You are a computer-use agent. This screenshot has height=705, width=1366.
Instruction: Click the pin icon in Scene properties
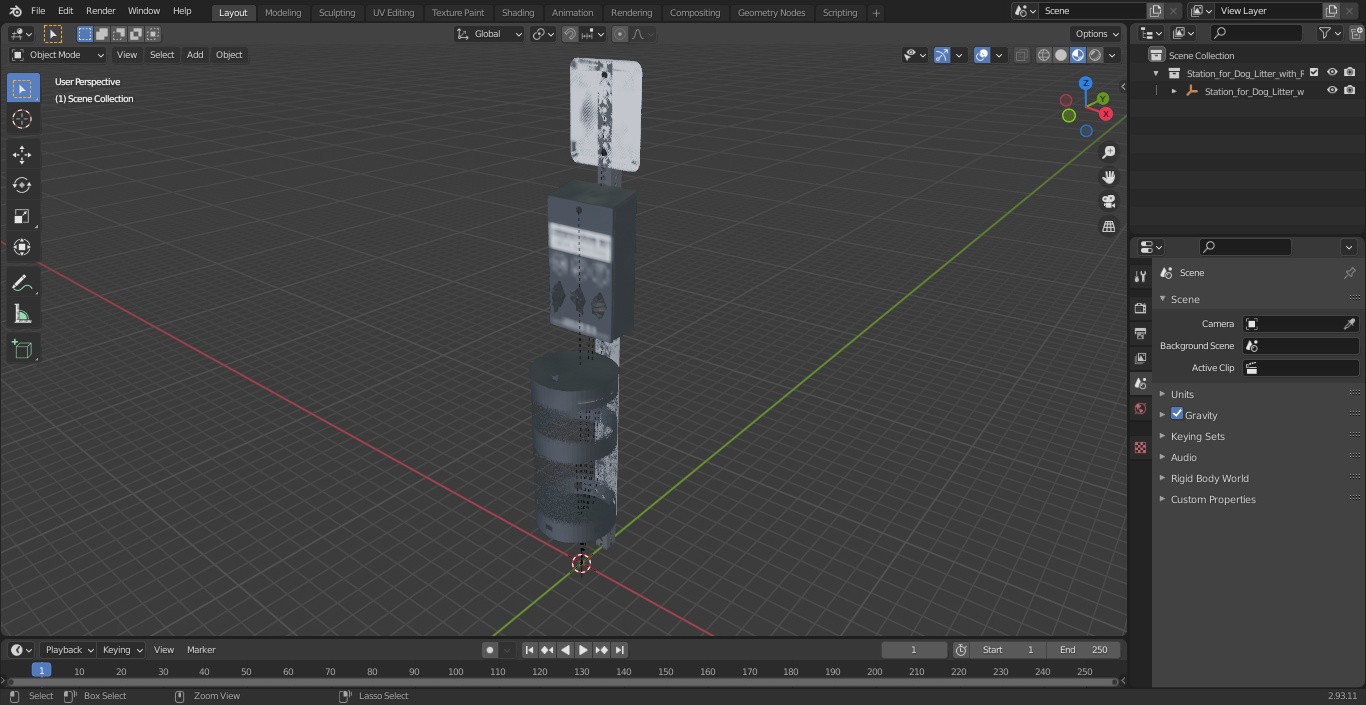(1349, 273)
